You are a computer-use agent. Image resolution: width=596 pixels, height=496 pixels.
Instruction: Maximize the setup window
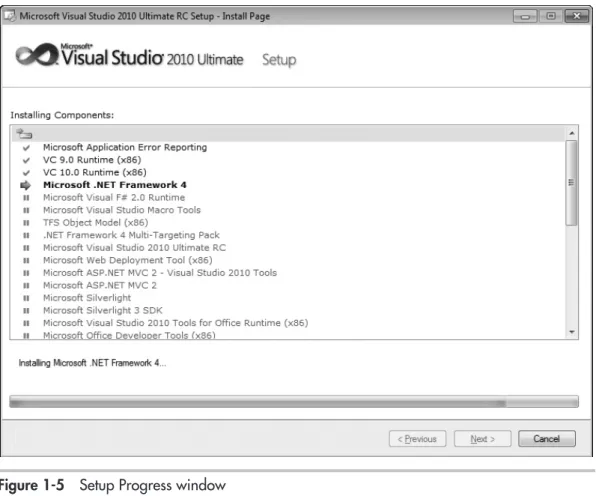551,16
